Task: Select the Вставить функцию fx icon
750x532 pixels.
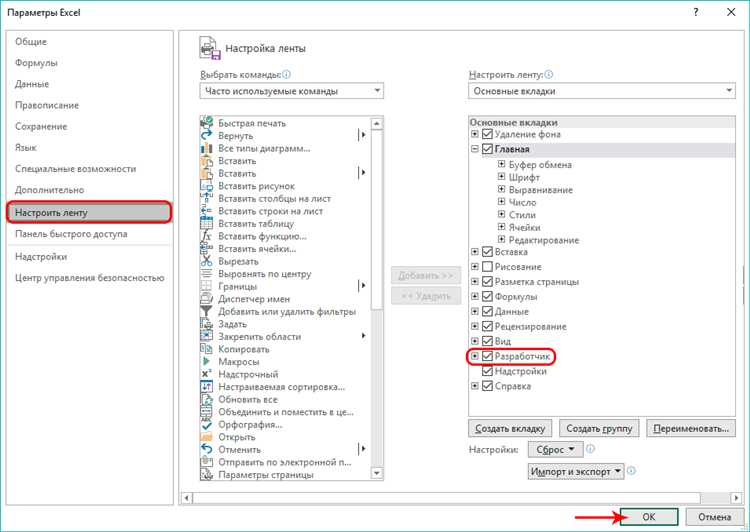Action: click(207, 236)
